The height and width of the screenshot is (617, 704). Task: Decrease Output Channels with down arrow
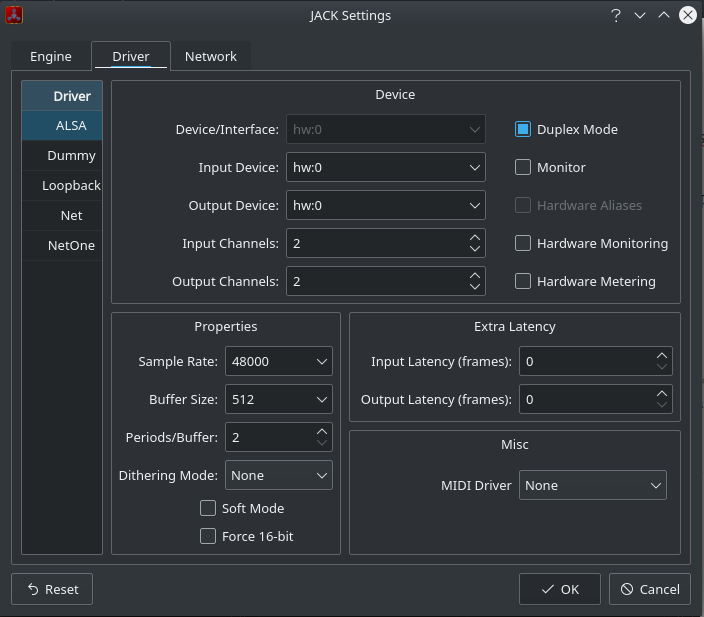pos(475,287)
